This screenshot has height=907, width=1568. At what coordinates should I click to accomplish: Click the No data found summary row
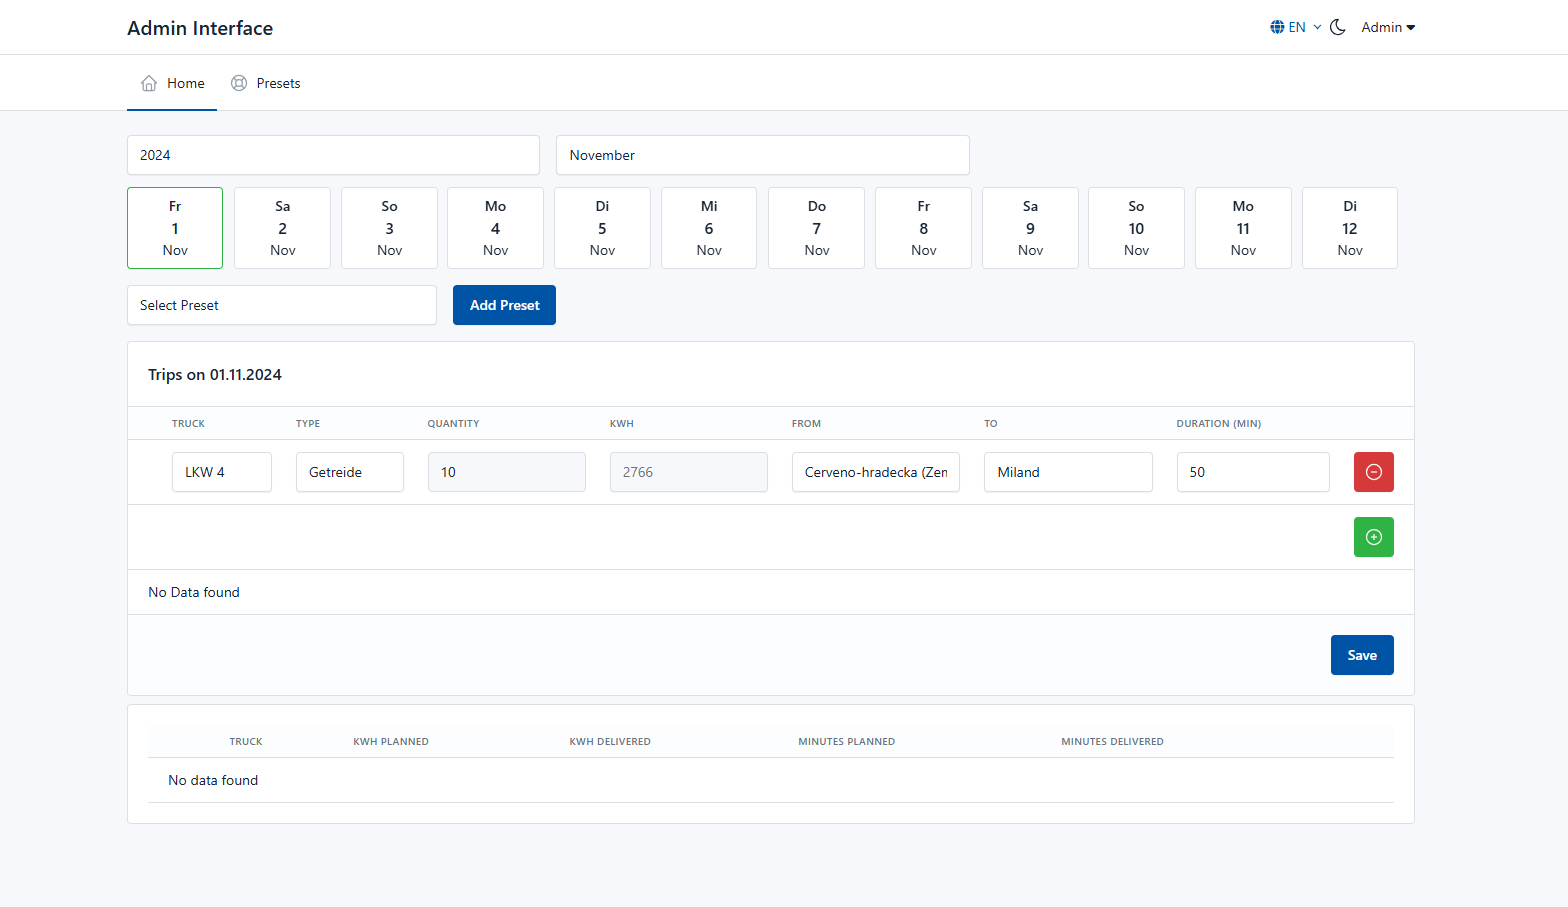[771, 780]
